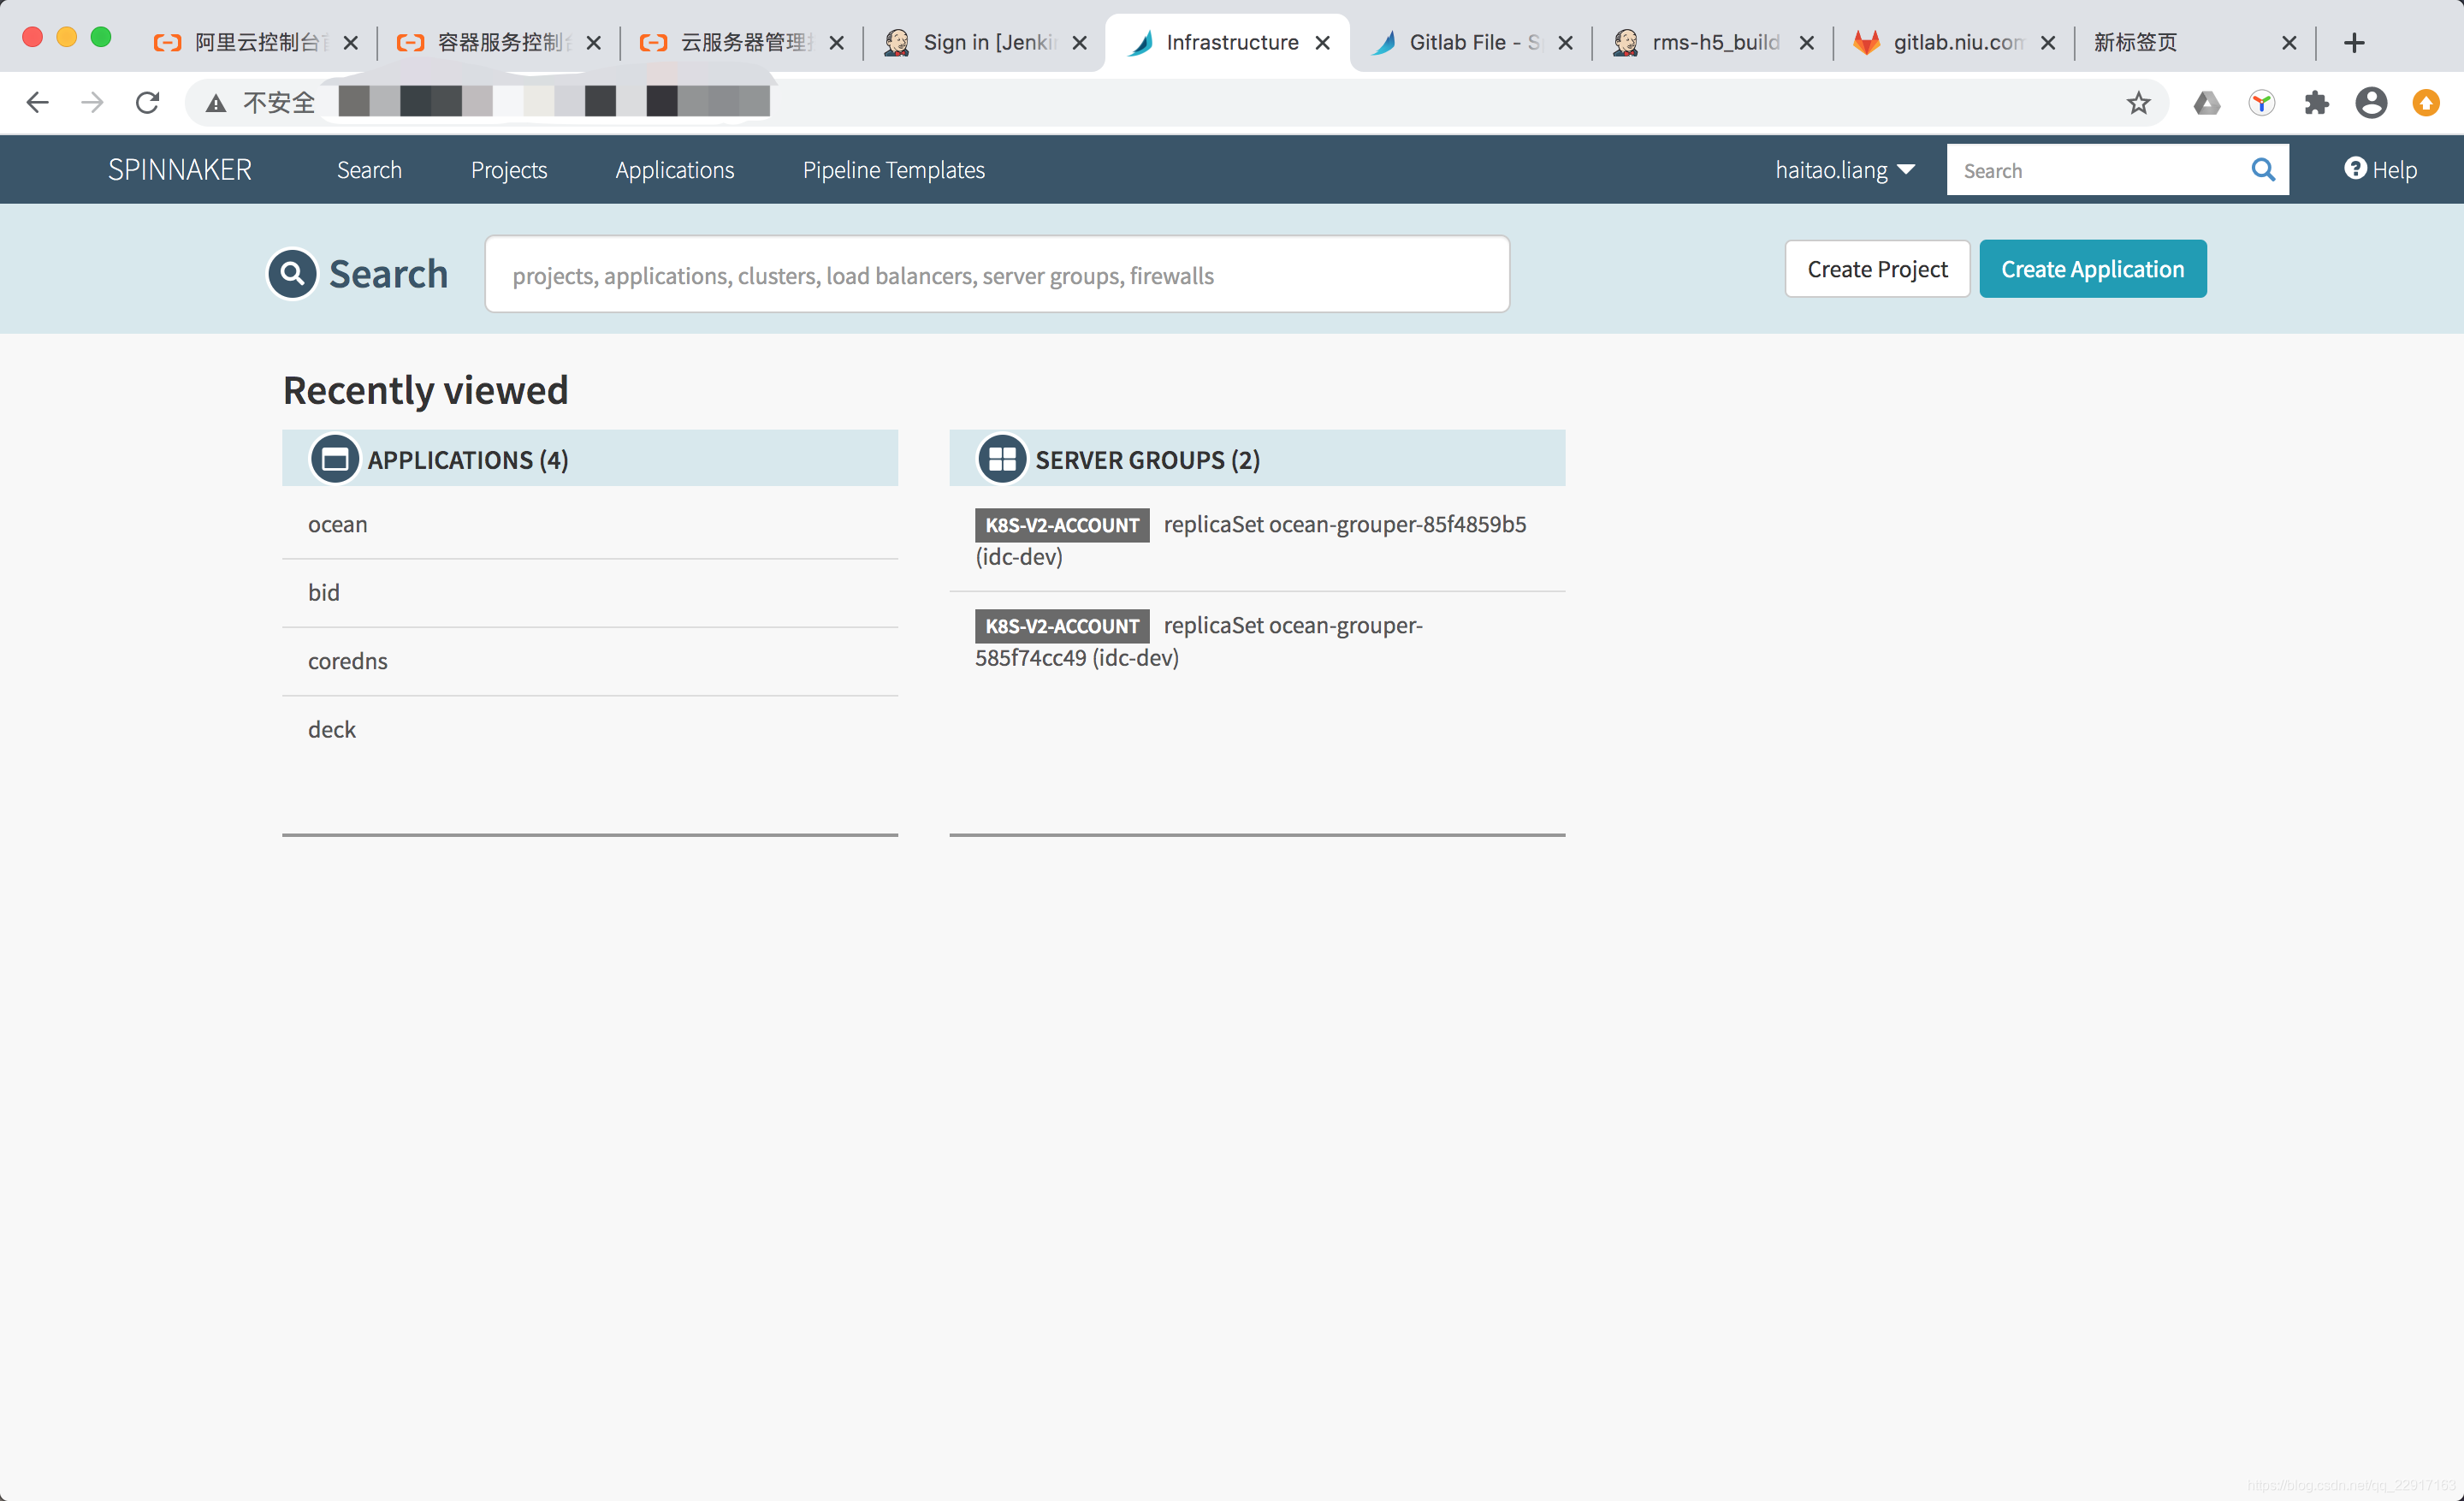This screenshot has width=2464, height=1501.
Task: Go back with the browser arrow
Action: (37, 102)
